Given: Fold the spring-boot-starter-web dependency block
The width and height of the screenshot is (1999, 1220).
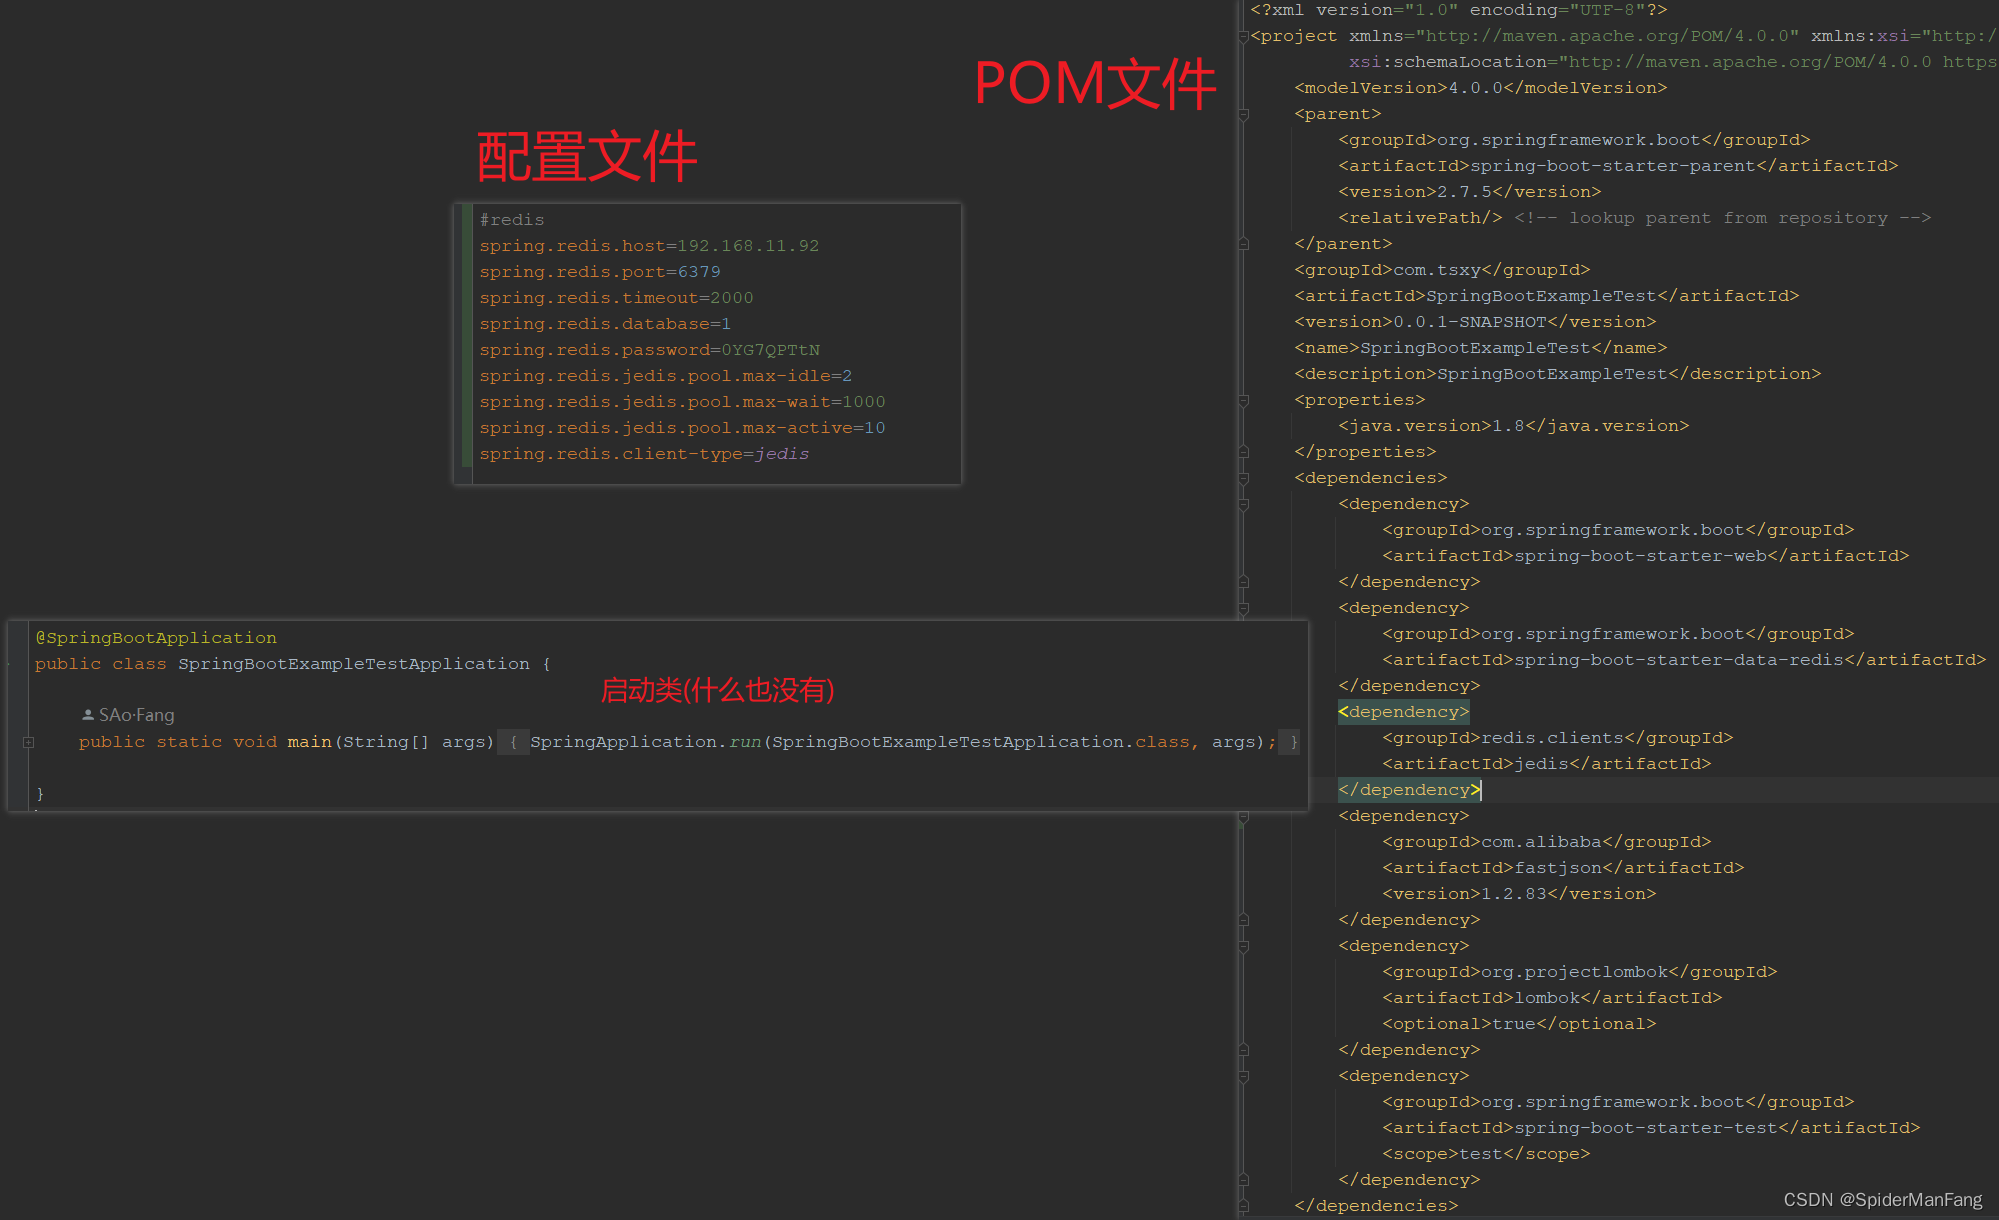Looking at the screenshot, I should click(x=1243, y=504).
